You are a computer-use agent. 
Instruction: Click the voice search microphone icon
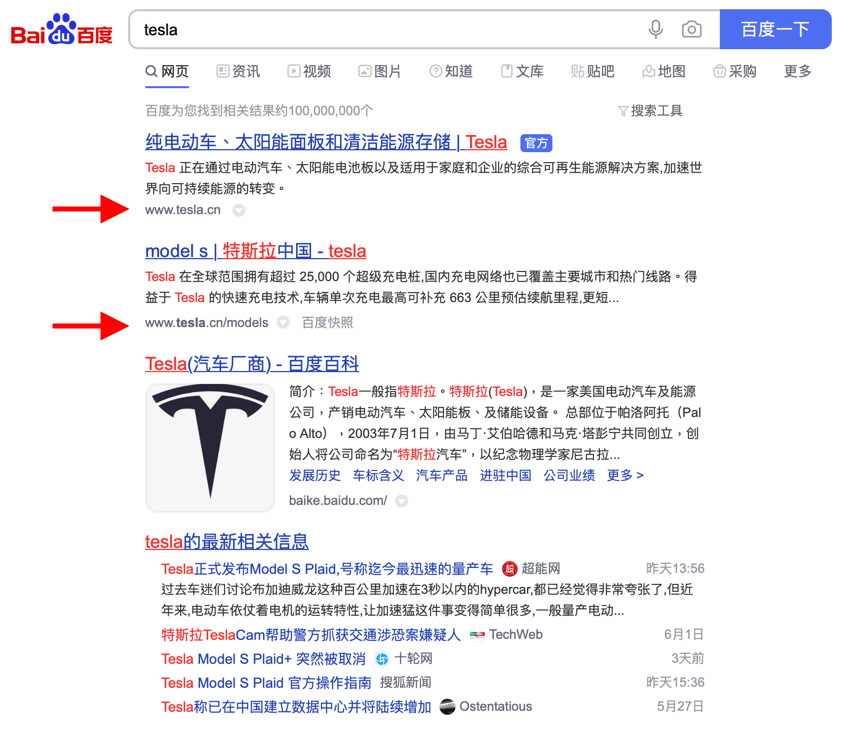655,30
